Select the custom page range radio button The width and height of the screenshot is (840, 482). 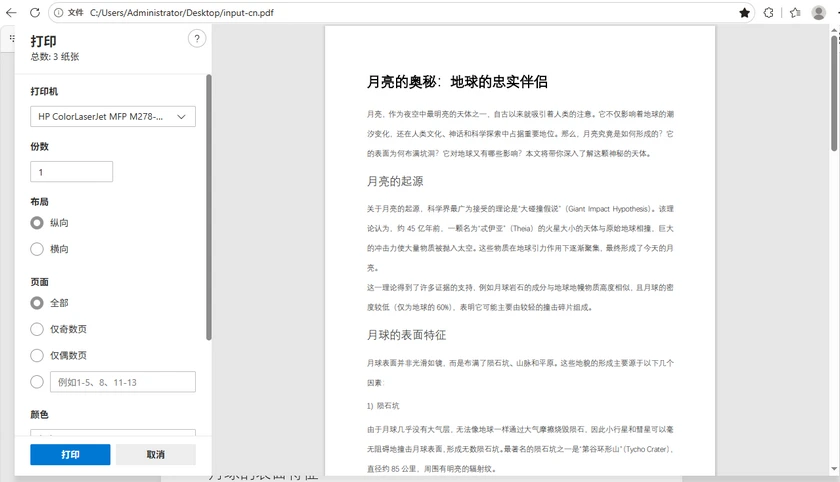pos(36,382)
